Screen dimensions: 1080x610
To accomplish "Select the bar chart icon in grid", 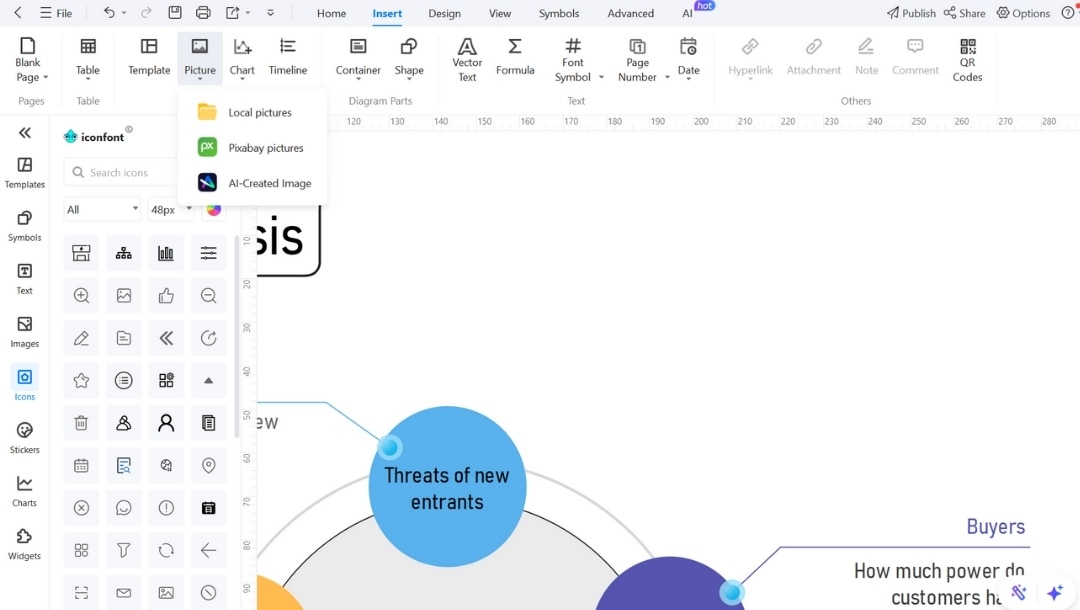I will tap(166, 253).
